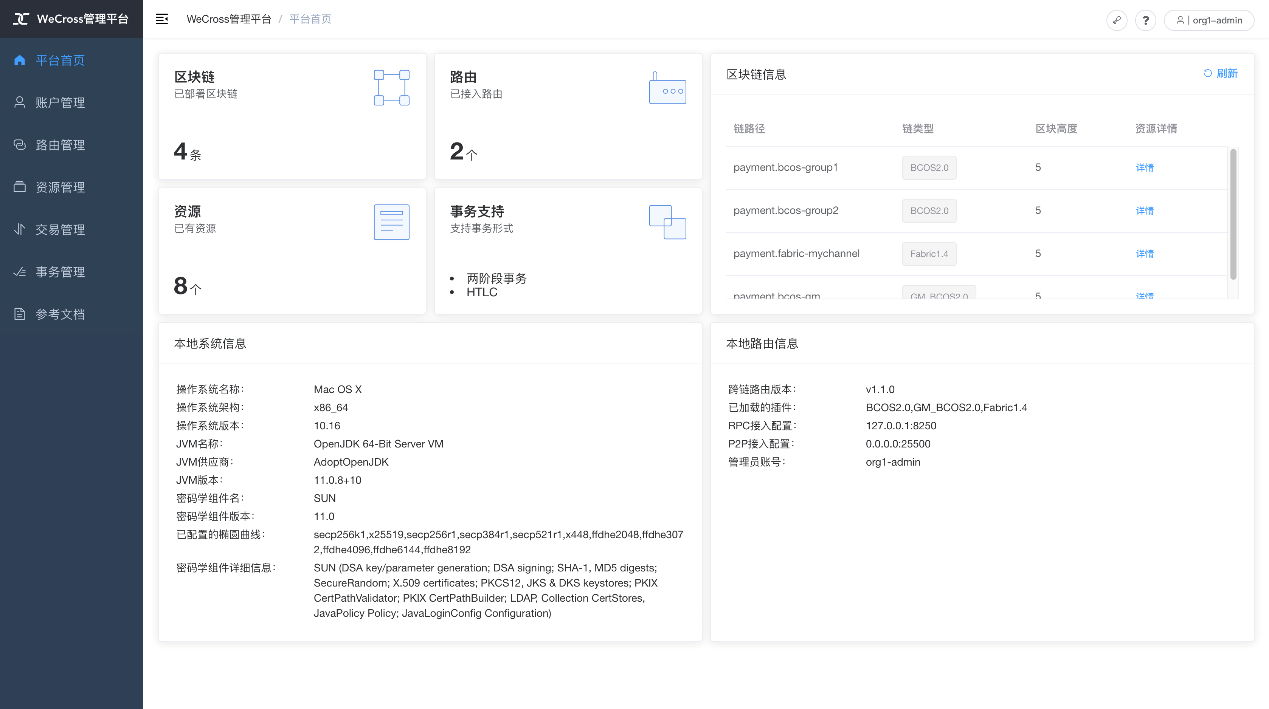Click RPC config 127.0.0.1:8250

click(x=901, y=426)
